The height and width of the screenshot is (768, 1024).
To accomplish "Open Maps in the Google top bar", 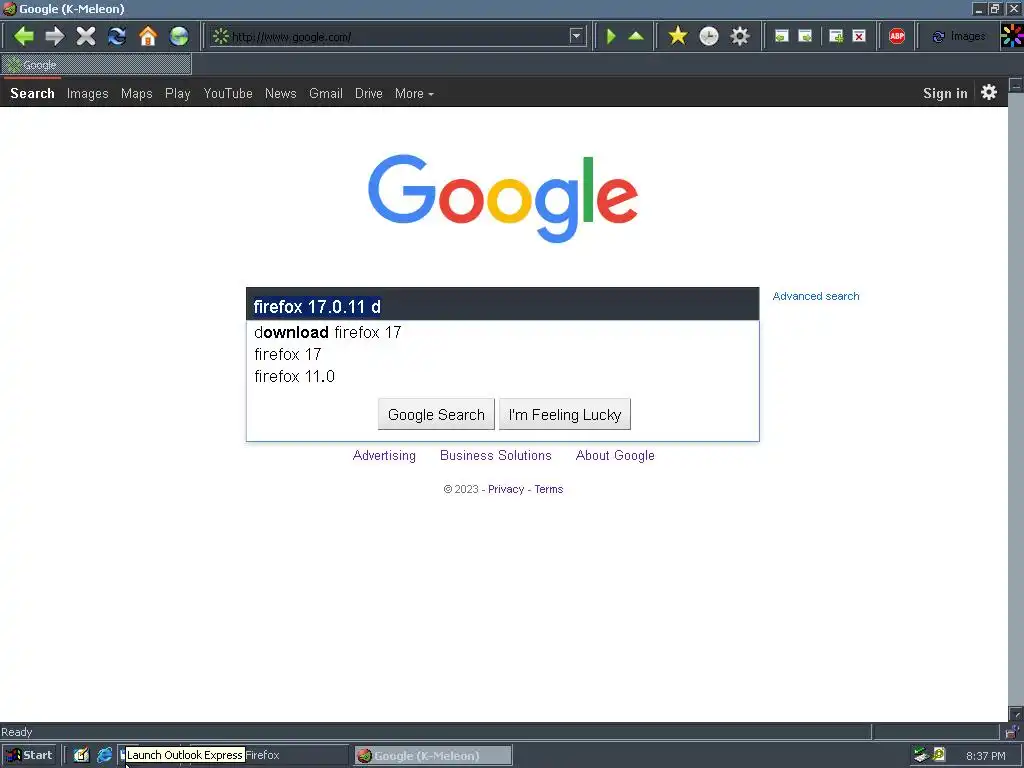I will coord(136,93).
